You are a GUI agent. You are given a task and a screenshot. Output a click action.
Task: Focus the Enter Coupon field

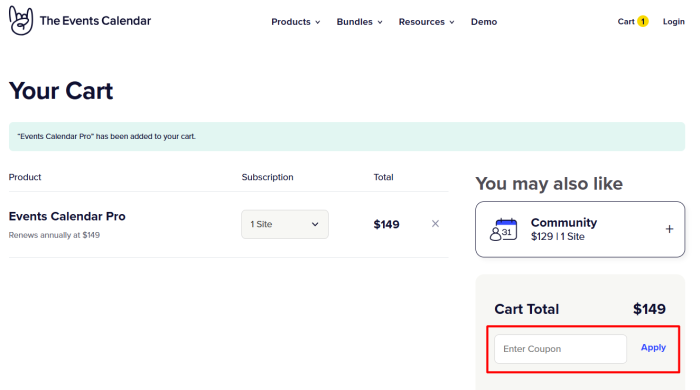[x=560, y=349]
